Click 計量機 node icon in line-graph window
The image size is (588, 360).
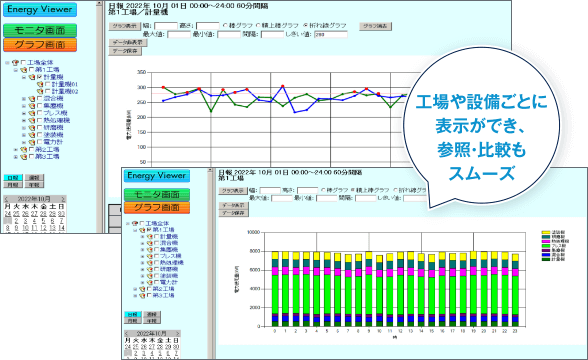32,77
